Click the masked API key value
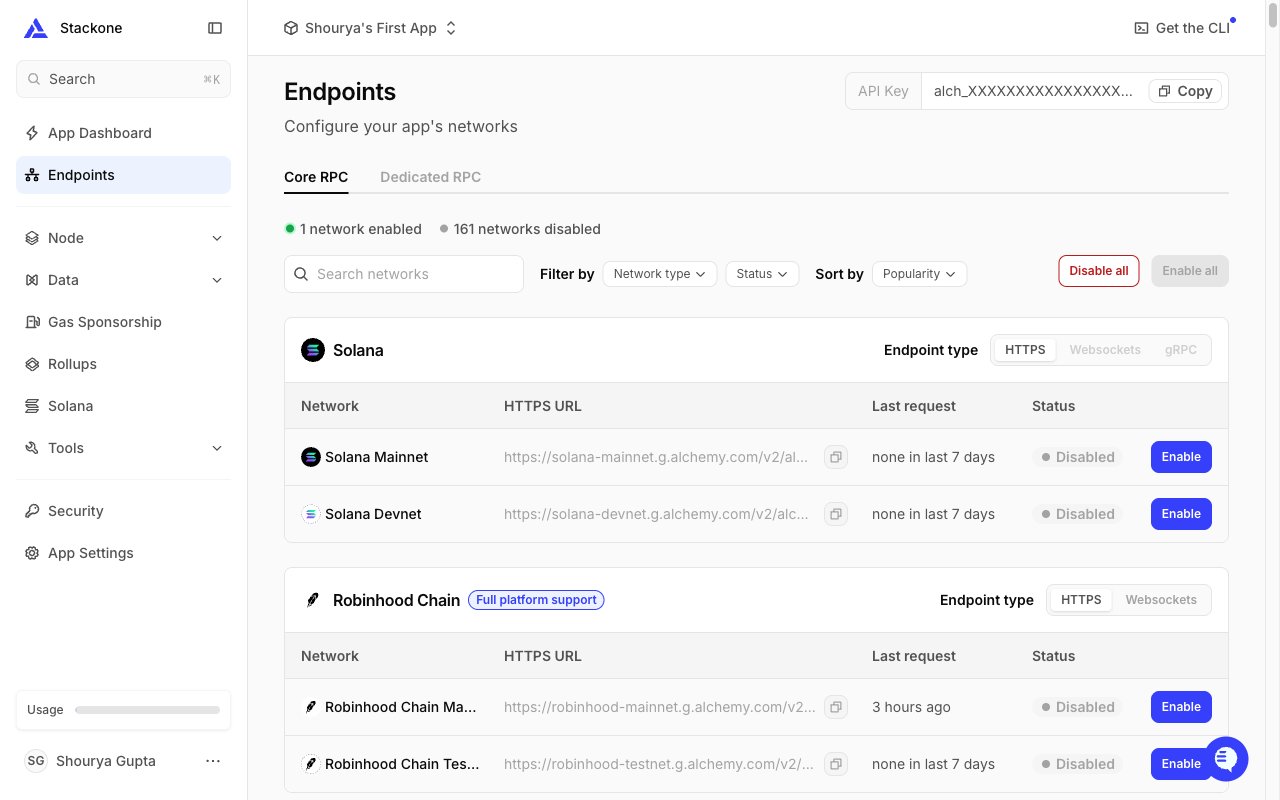 pos(1033,91)
